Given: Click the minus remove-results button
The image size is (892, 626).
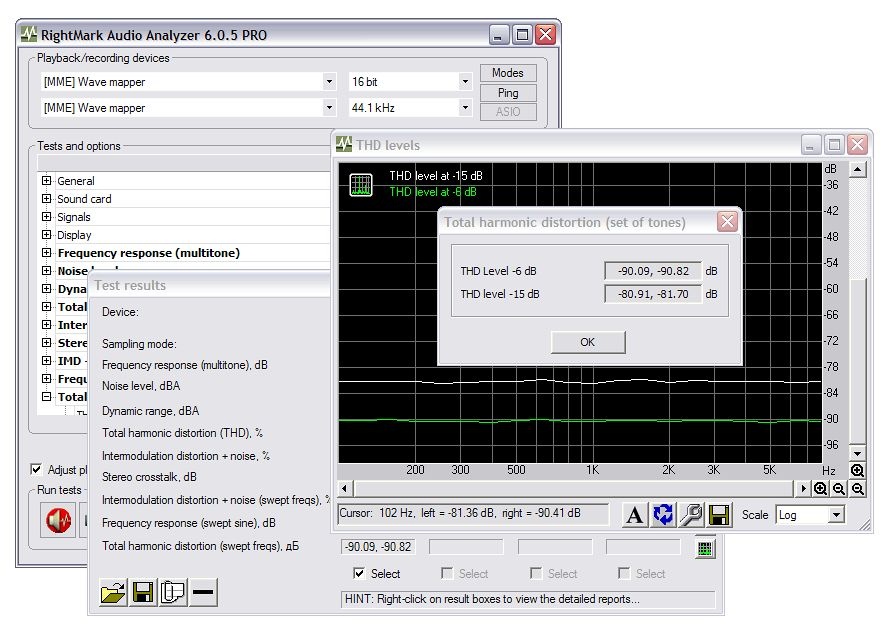Looking at the screenshot, I should (x=203, y=592).
